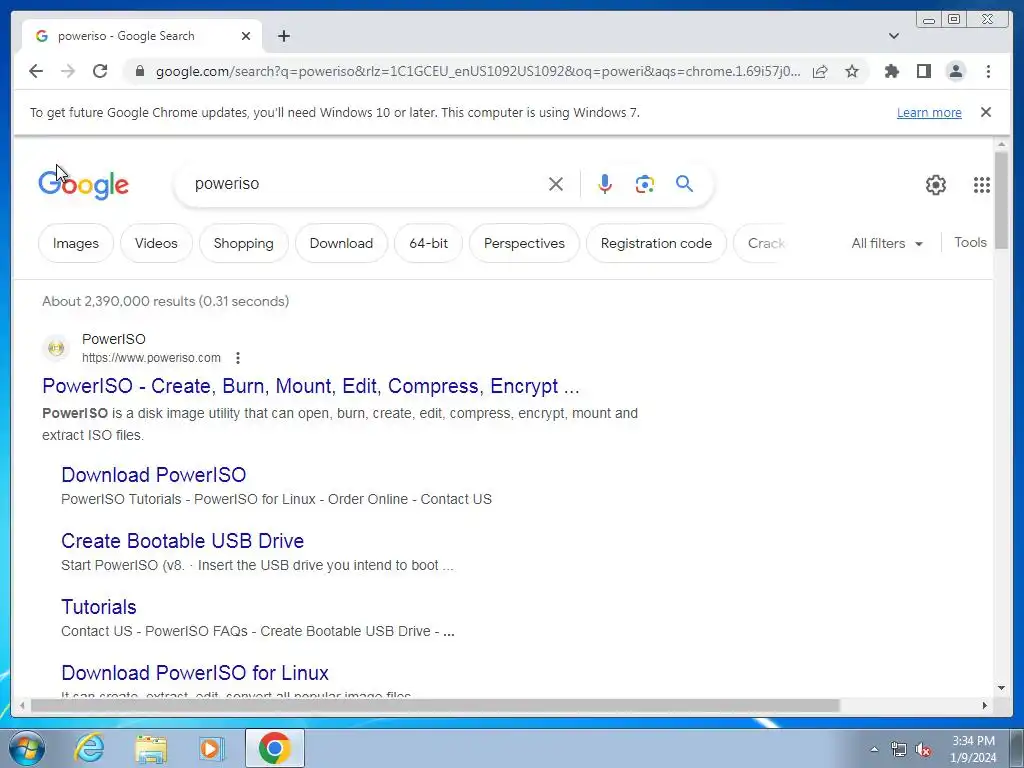Click the horizontal scrollbar thumb
This screenshot has width=1024, height=768.
tap(435, 705)
